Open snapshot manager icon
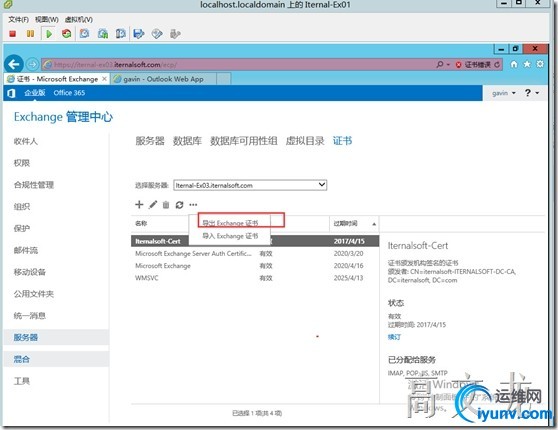 click(x=121, y=34)
